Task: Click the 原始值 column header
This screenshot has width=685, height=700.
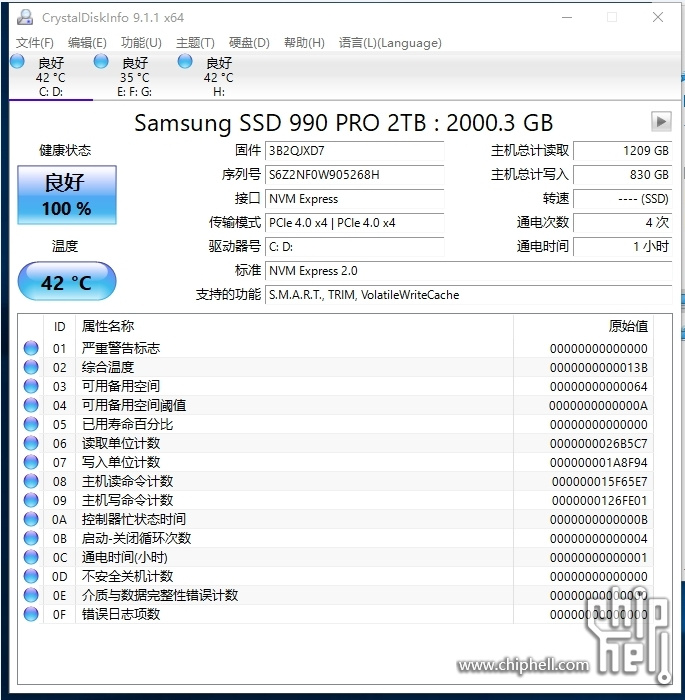Action: (x=583, y=327)
